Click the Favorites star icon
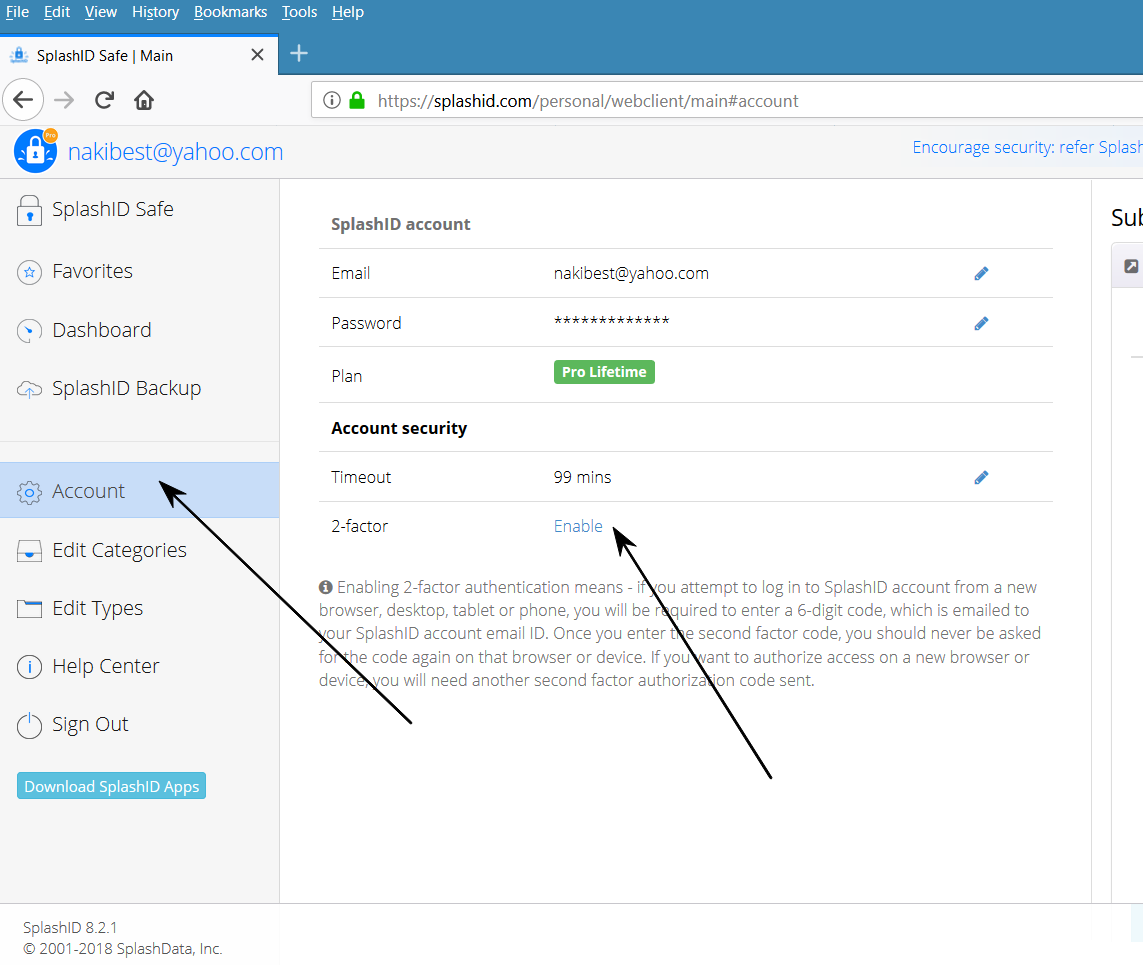Image resolution: width=1143 pixels, height=965 pixels. [29, 273]
